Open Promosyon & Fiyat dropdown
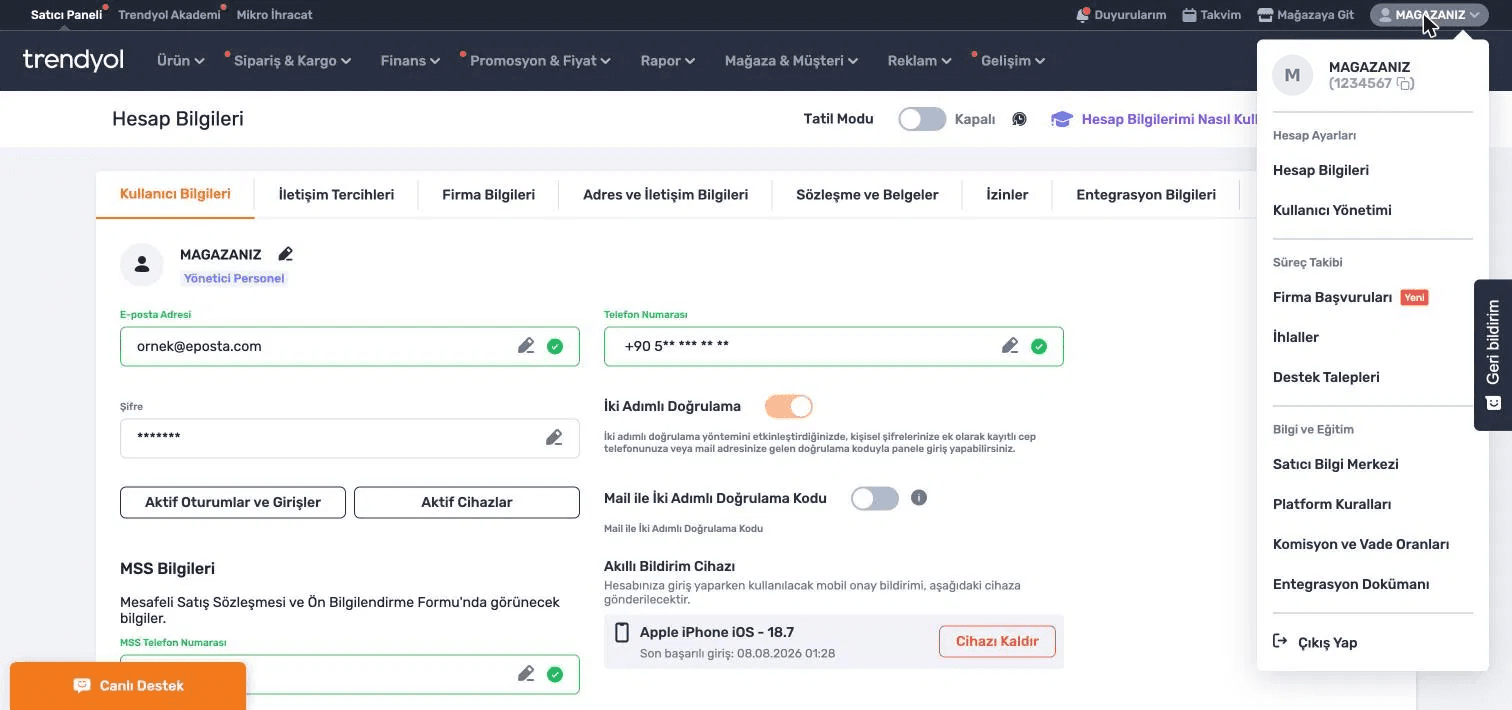This screenshot has height=710, width=1512. coord(540,60)
